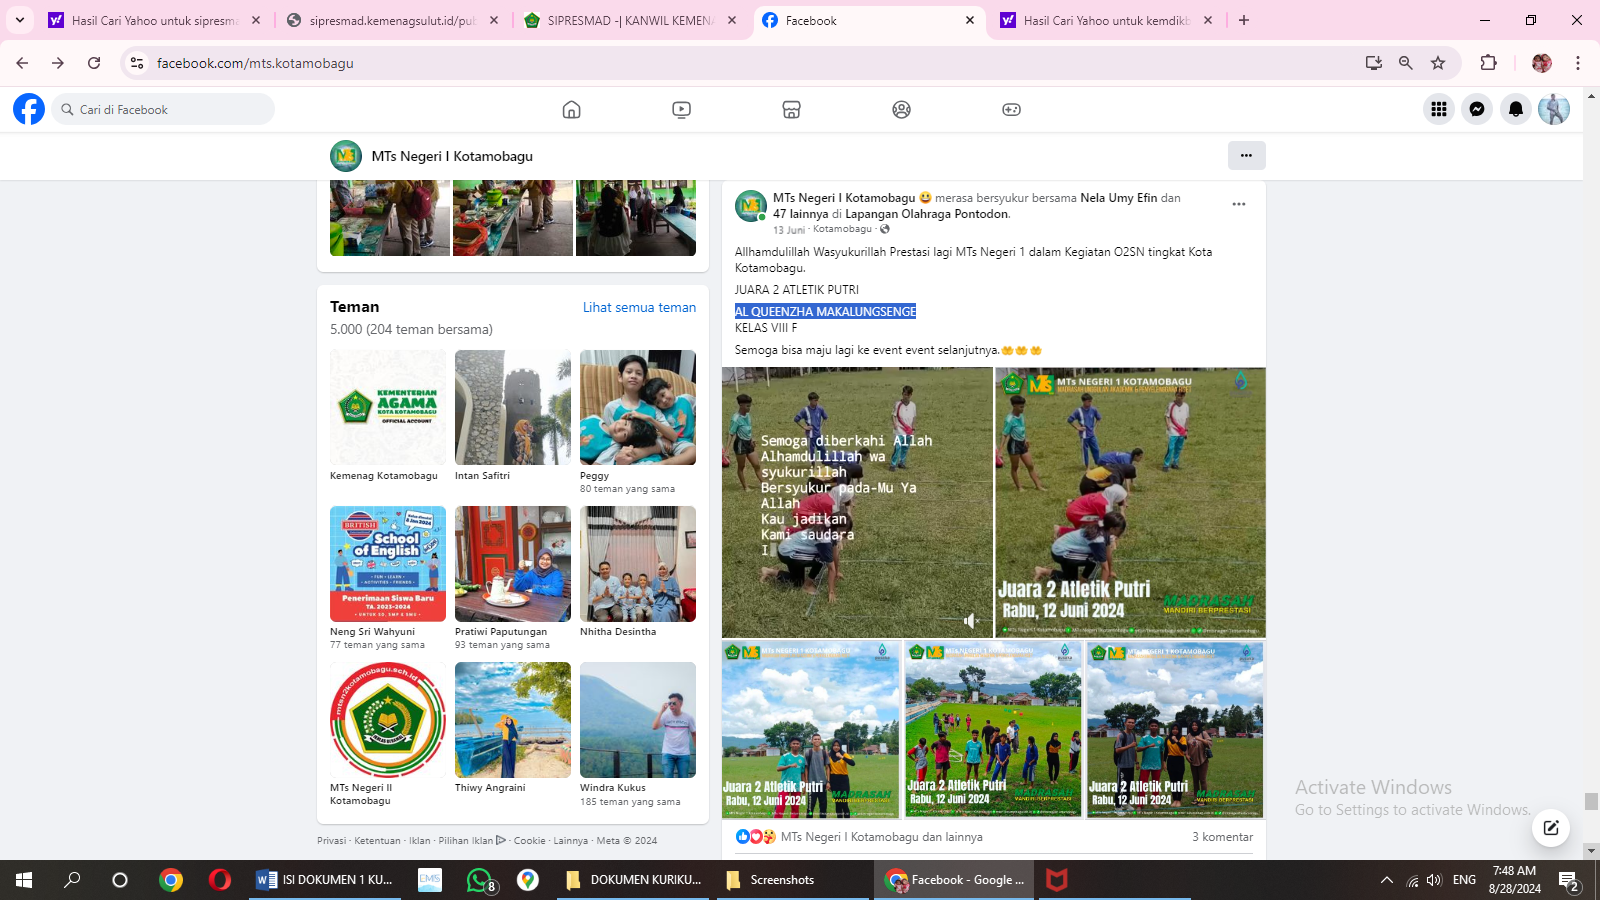Open profile page three-dot options button
This screenshot has height=900, width=1600.
click(x=1246, y=156)
